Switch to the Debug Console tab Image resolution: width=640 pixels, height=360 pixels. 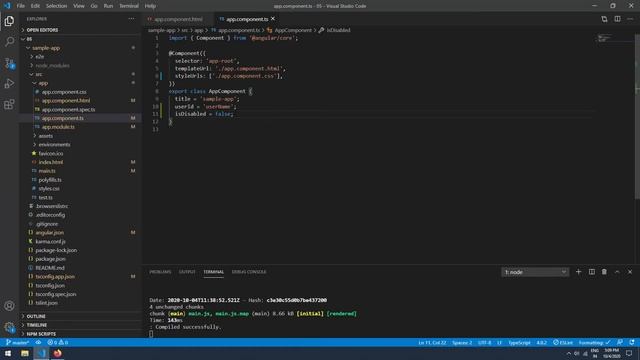tap(249, 272)
